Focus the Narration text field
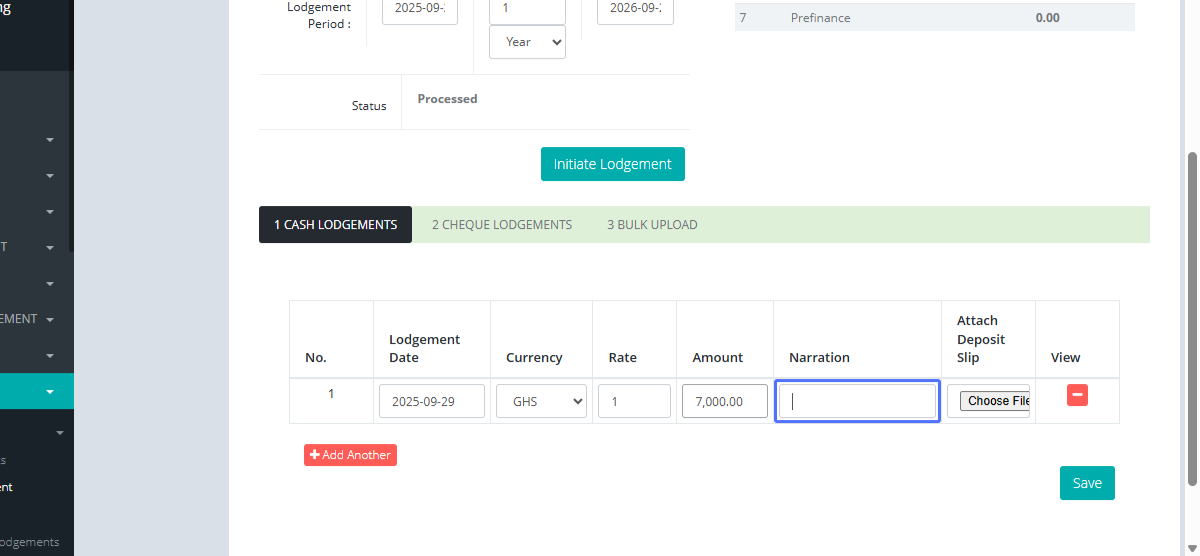The height and width of the screenshot is (556, 1200). pyautogui.click(x=857, y=401)
